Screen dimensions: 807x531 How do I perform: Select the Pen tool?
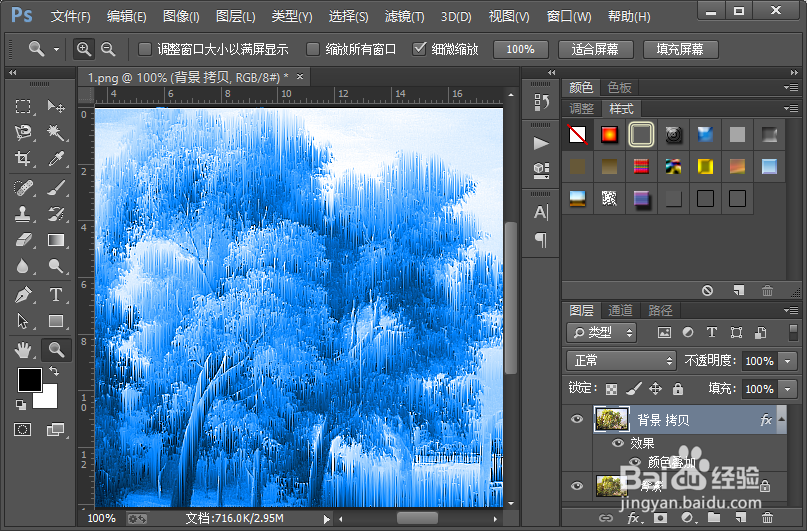coord(23,295)
